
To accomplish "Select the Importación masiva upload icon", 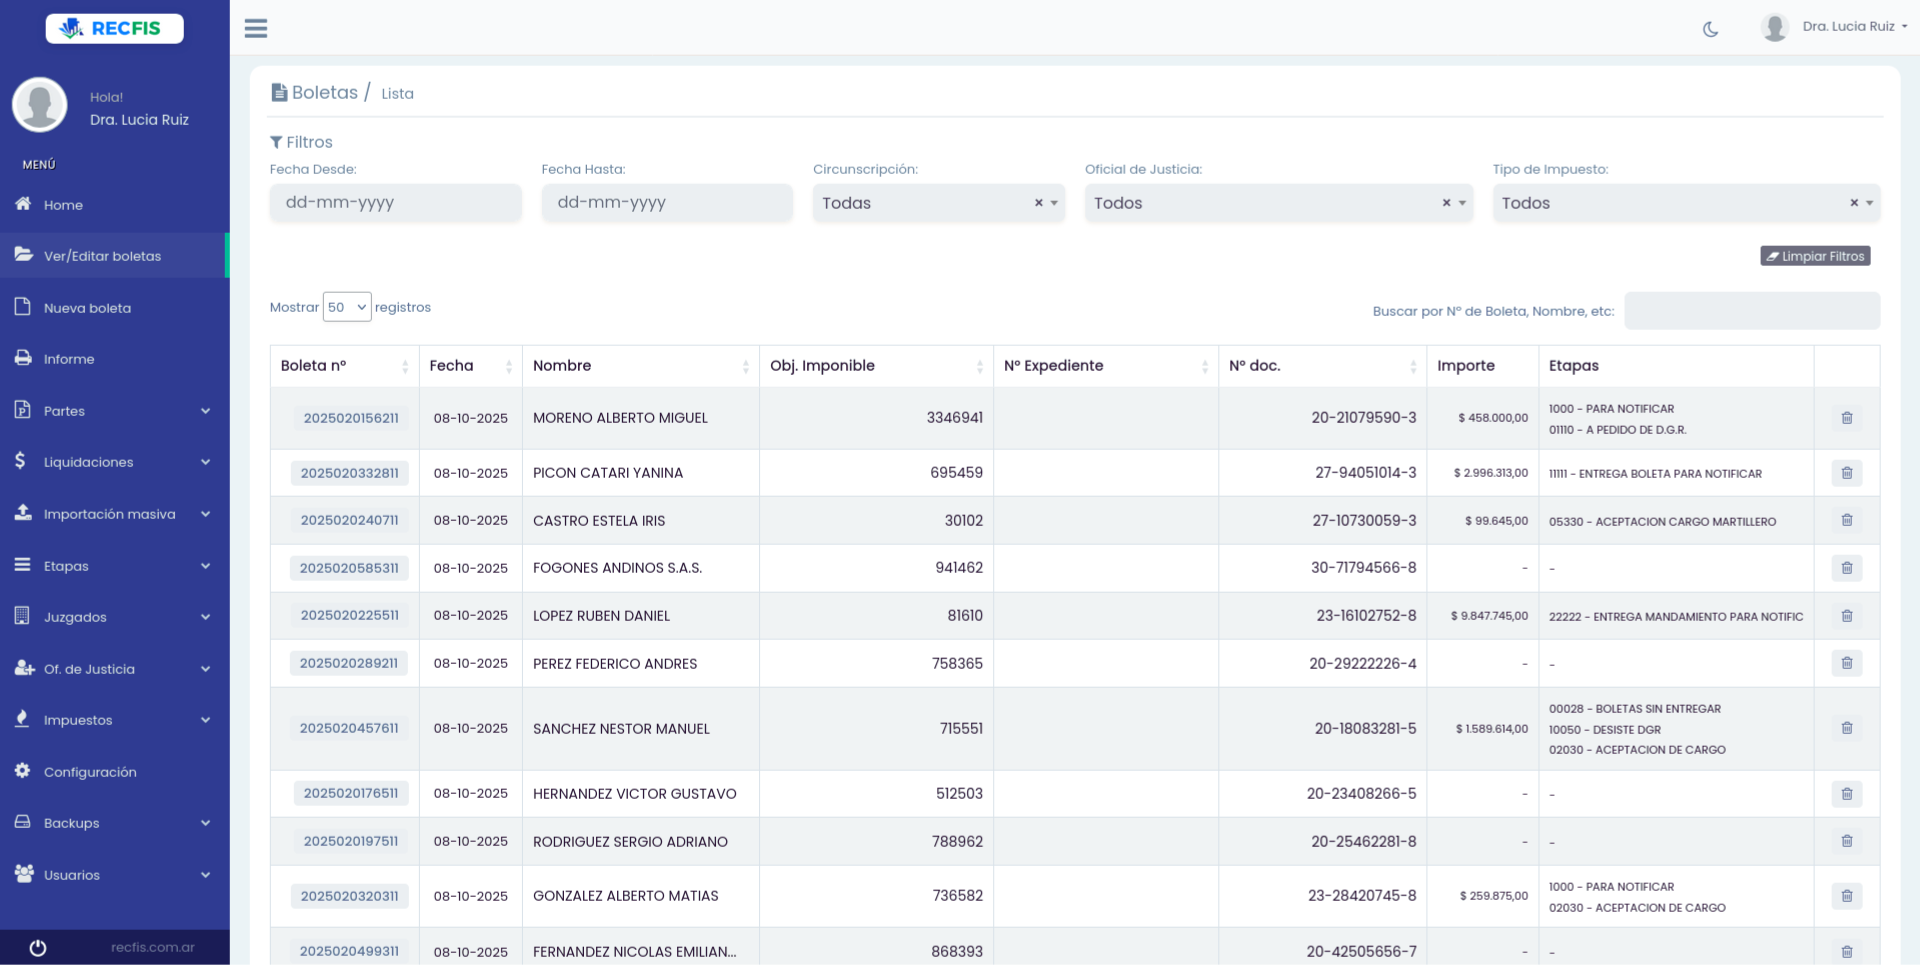I will point(22,513).
